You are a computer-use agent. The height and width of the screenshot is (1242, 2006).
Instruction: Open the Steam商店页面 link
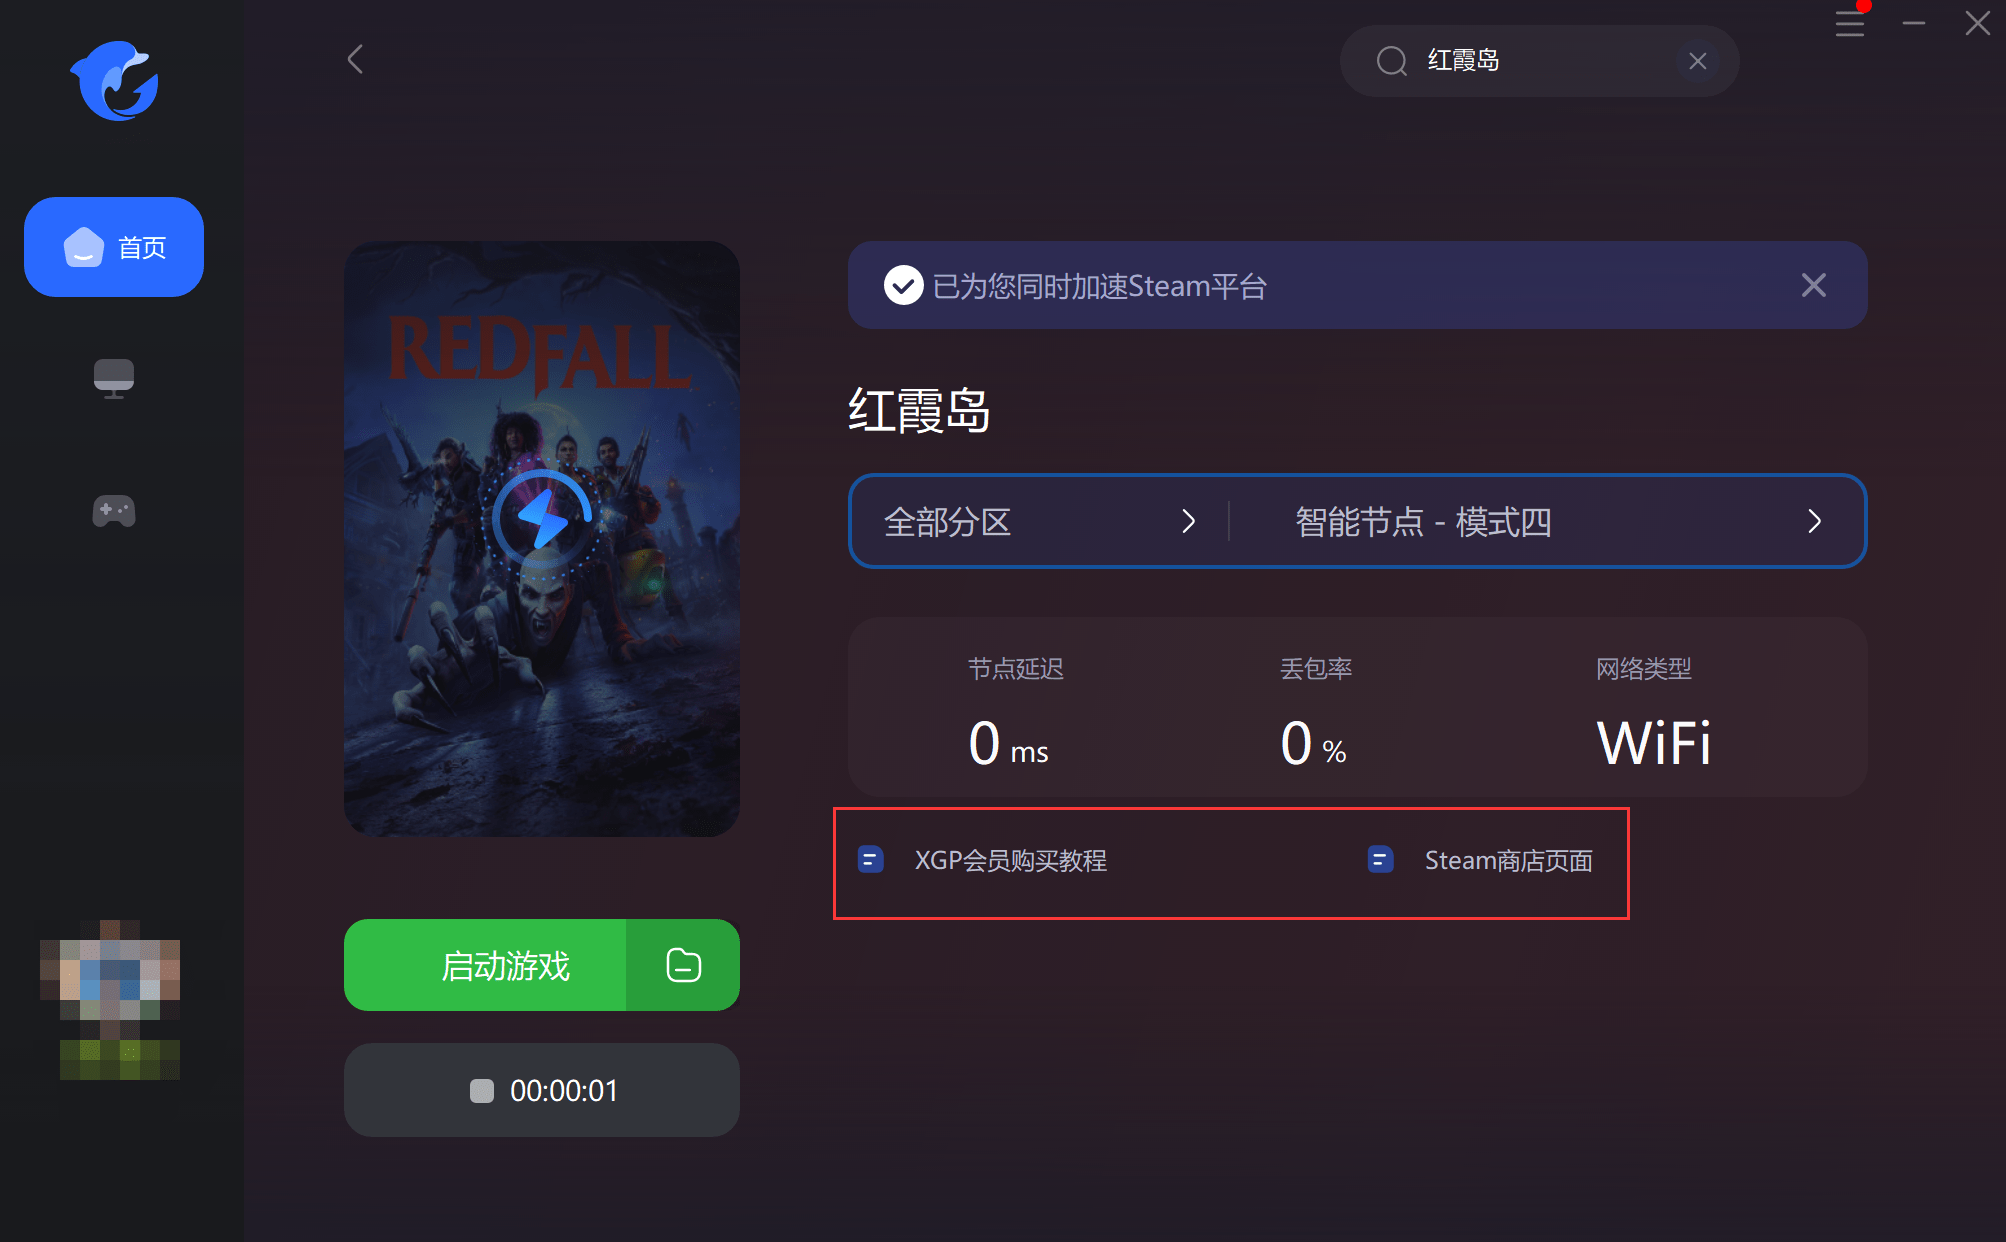click(x=1508, y=860)
